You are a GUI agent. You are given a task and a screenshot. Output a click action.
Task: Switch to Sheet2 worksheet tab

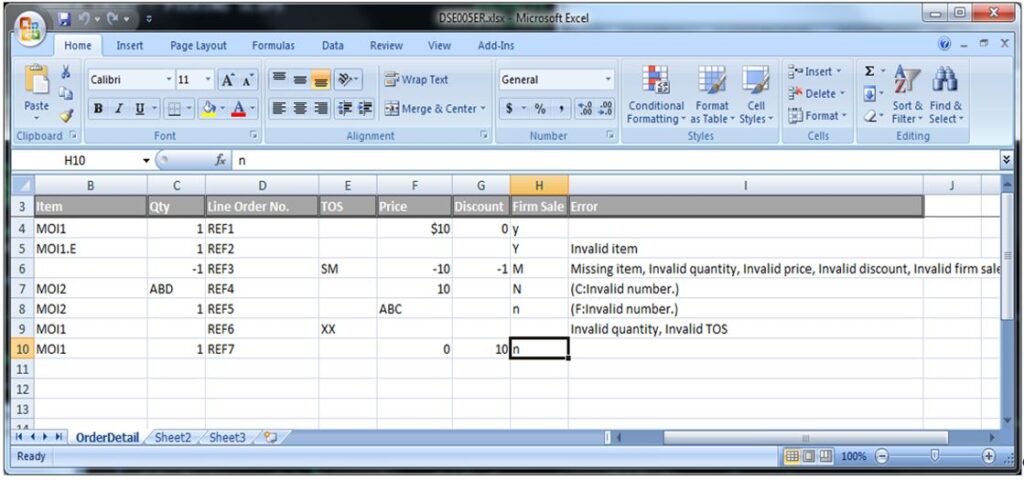173,438
